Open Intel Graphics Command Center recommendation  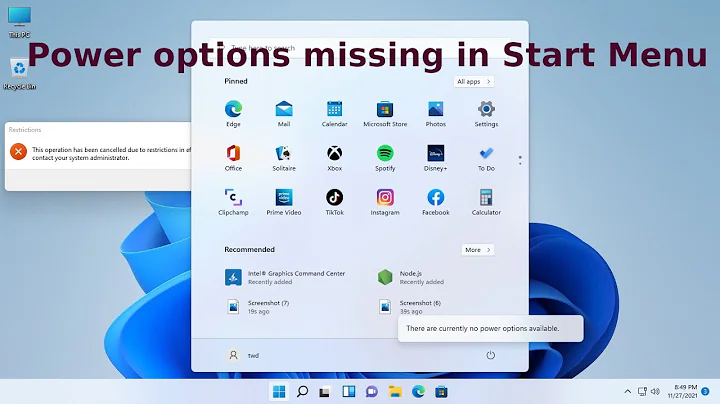(285, 277)
